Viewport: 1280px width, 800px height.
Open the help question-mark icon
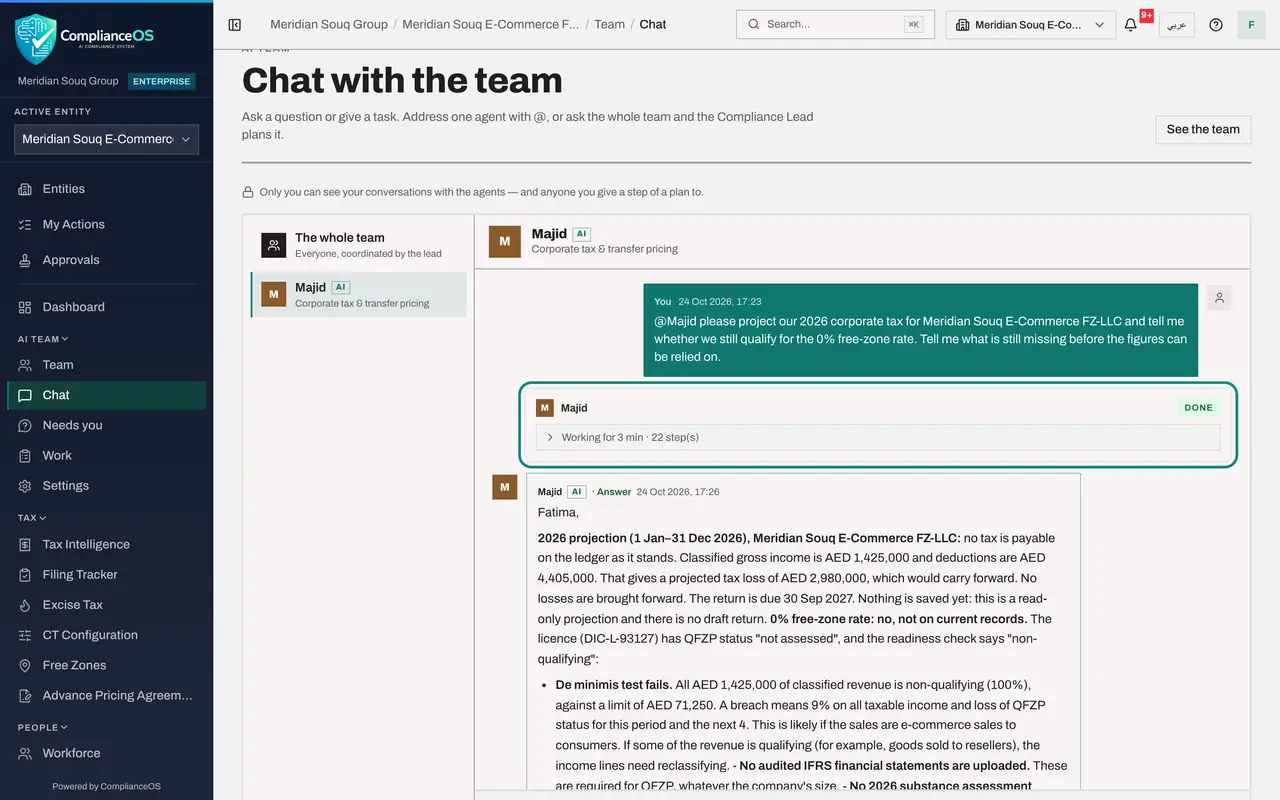pyautogui.click(x=1216, y=25)
